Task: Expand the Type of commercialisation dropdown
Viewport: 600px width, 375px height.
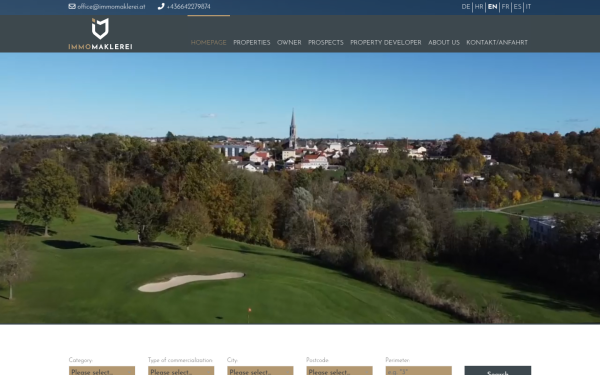Action: coord(181,371)
